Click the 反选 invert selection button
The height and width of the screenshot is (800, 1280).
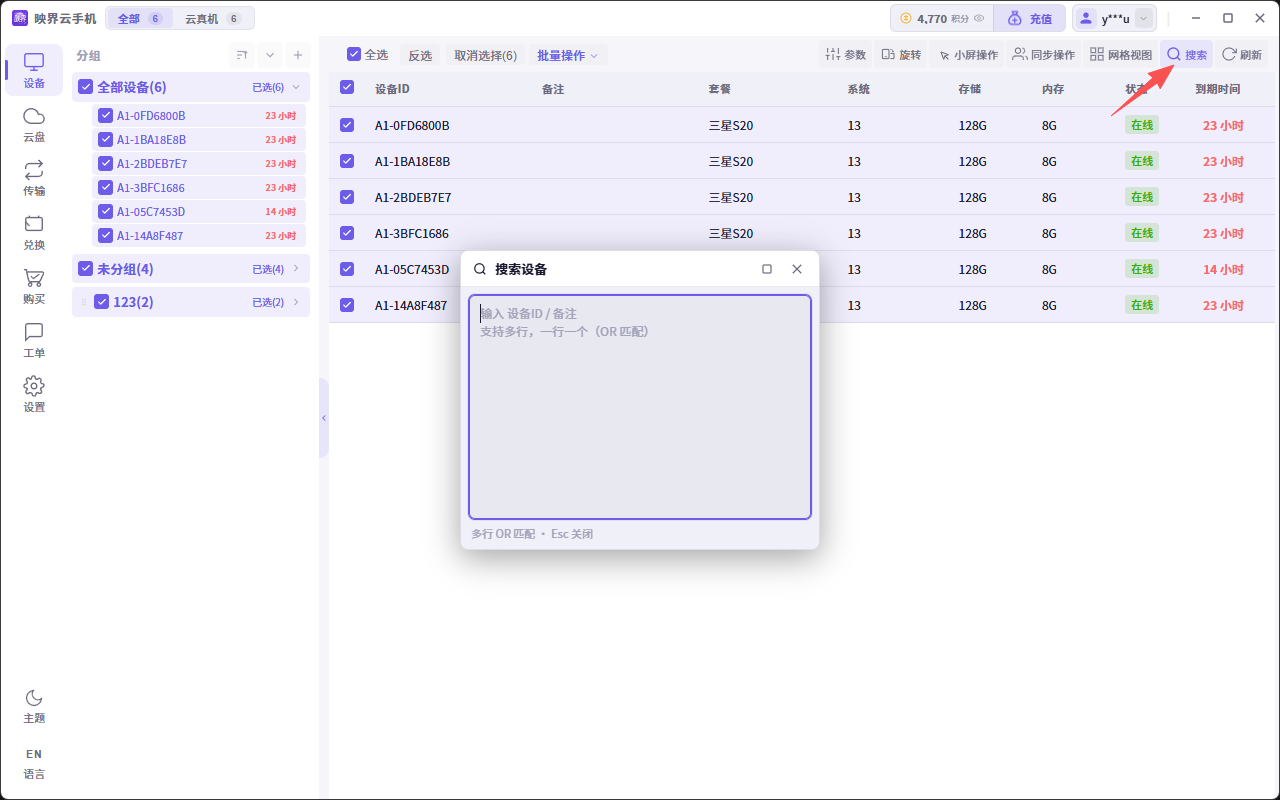tap(420, 55)
